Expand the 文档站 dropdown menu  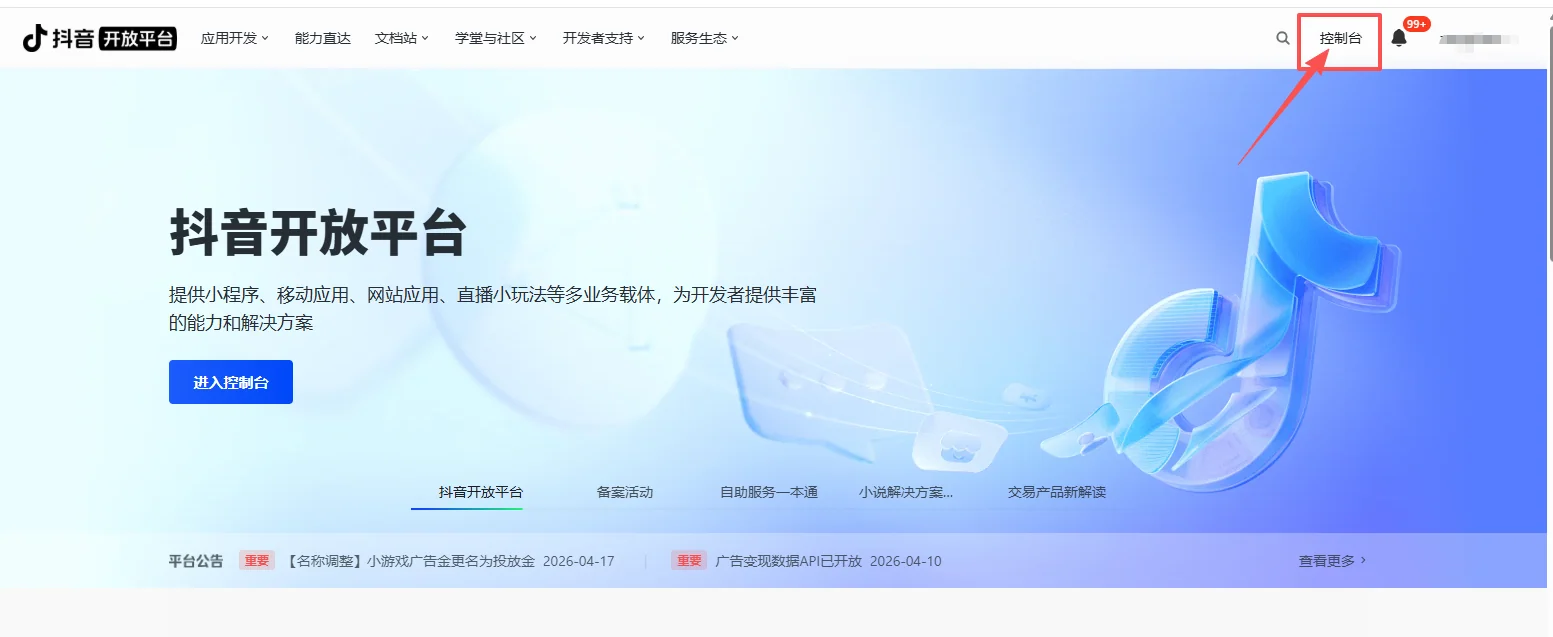[x=402, y=38]
